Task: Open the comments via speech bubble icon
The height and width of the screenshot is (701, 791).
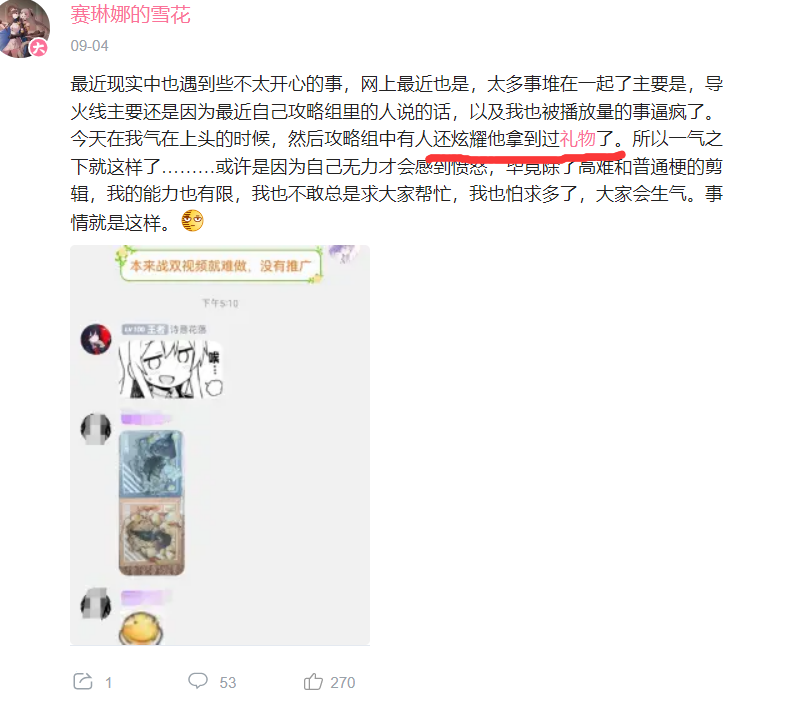Action: (x=198, y=681)
